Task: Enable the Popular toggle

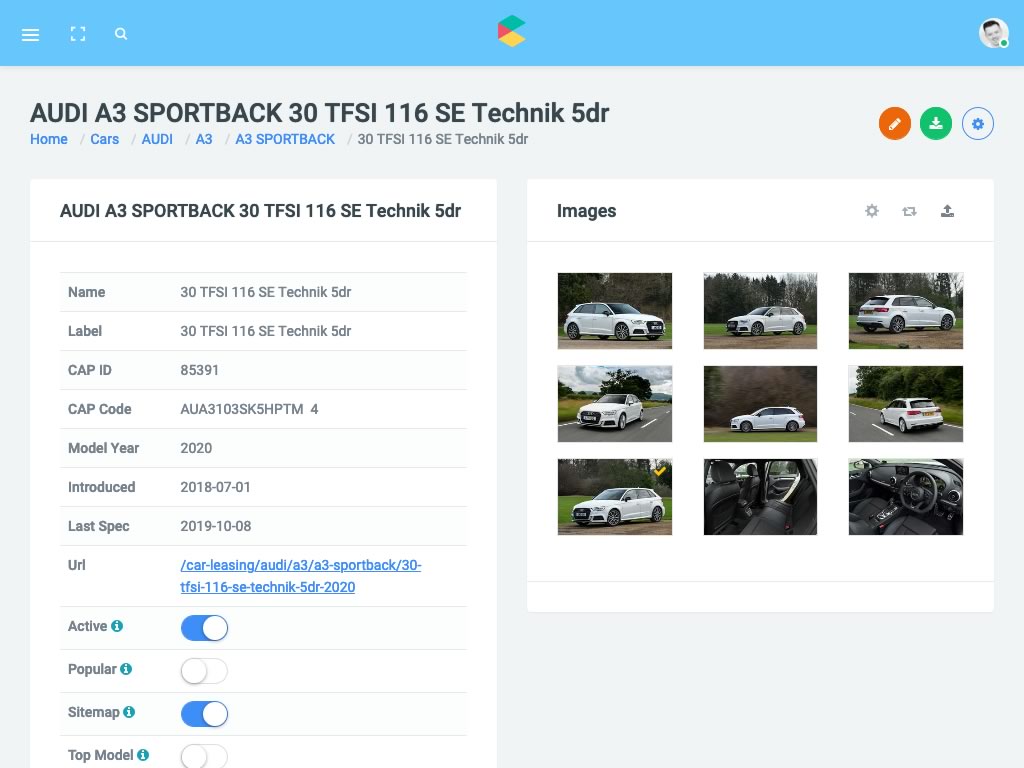Action: (x=204, y=671)
